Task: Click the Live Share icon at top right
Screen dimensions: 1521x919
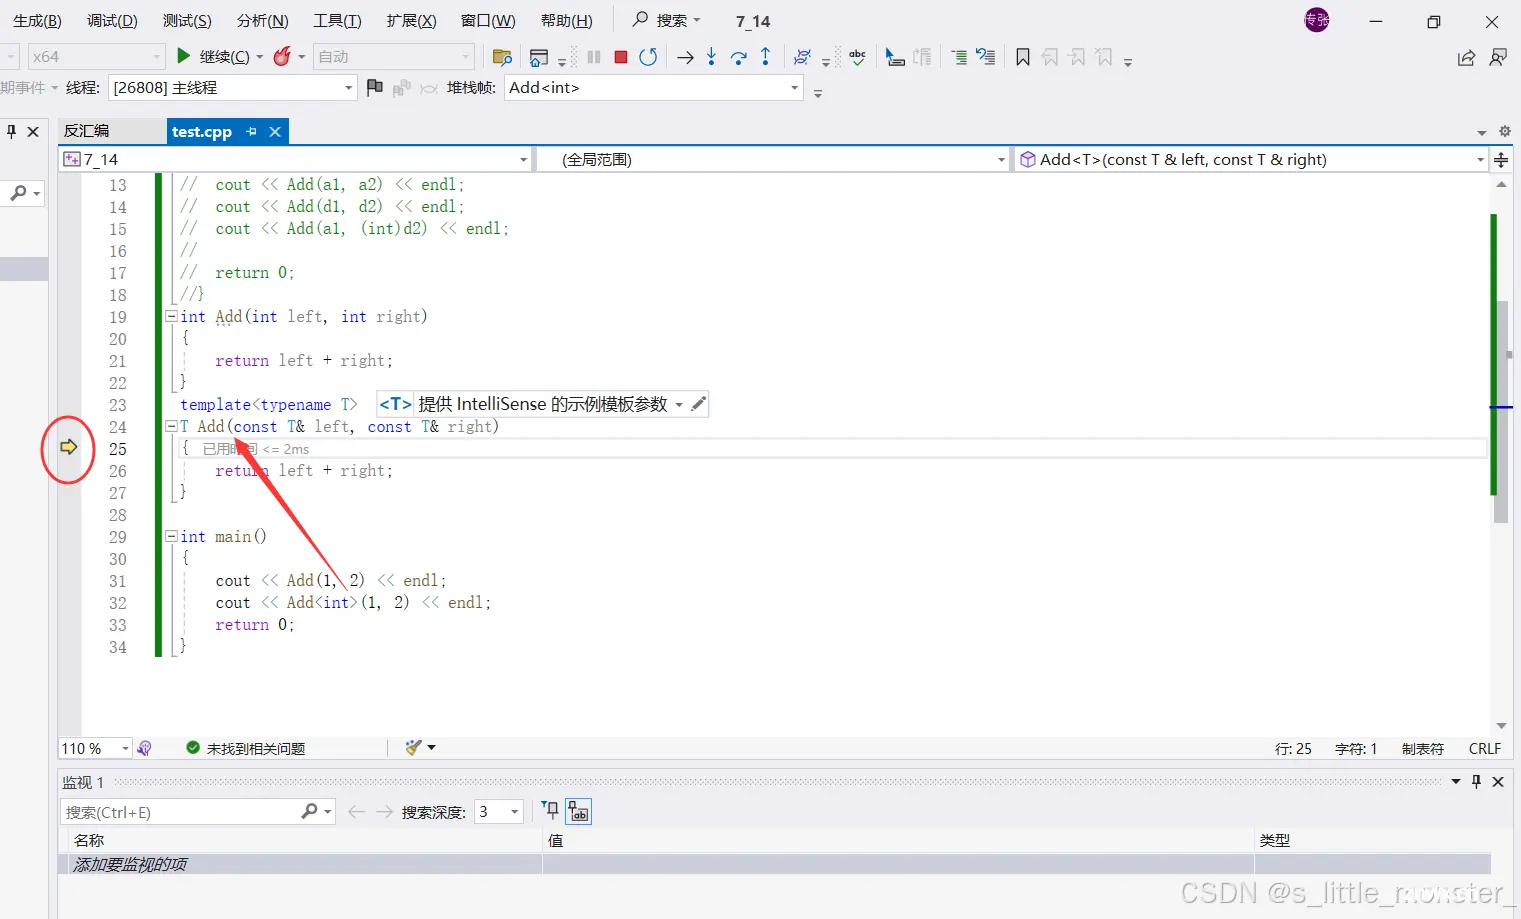Action: click(x=1466, y=57)
